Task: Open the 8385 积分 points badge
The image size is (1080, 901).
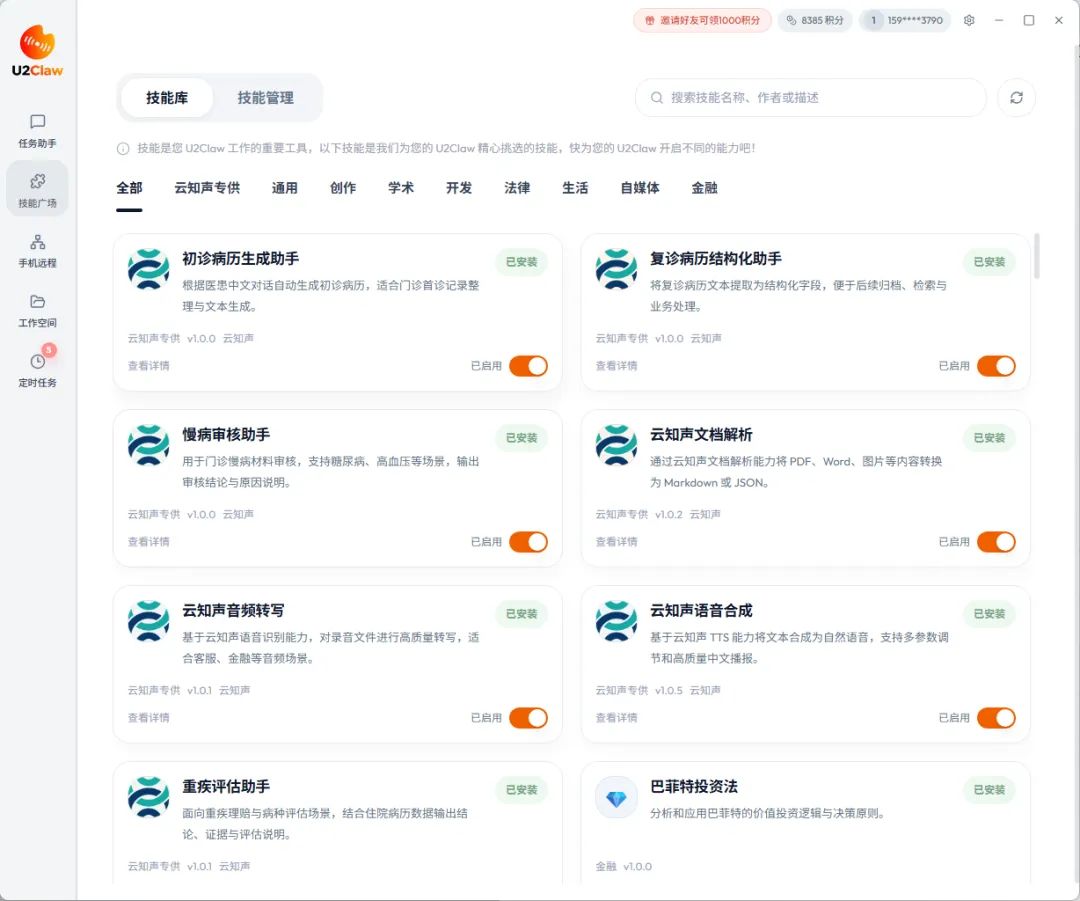Action: coord(815,21)
